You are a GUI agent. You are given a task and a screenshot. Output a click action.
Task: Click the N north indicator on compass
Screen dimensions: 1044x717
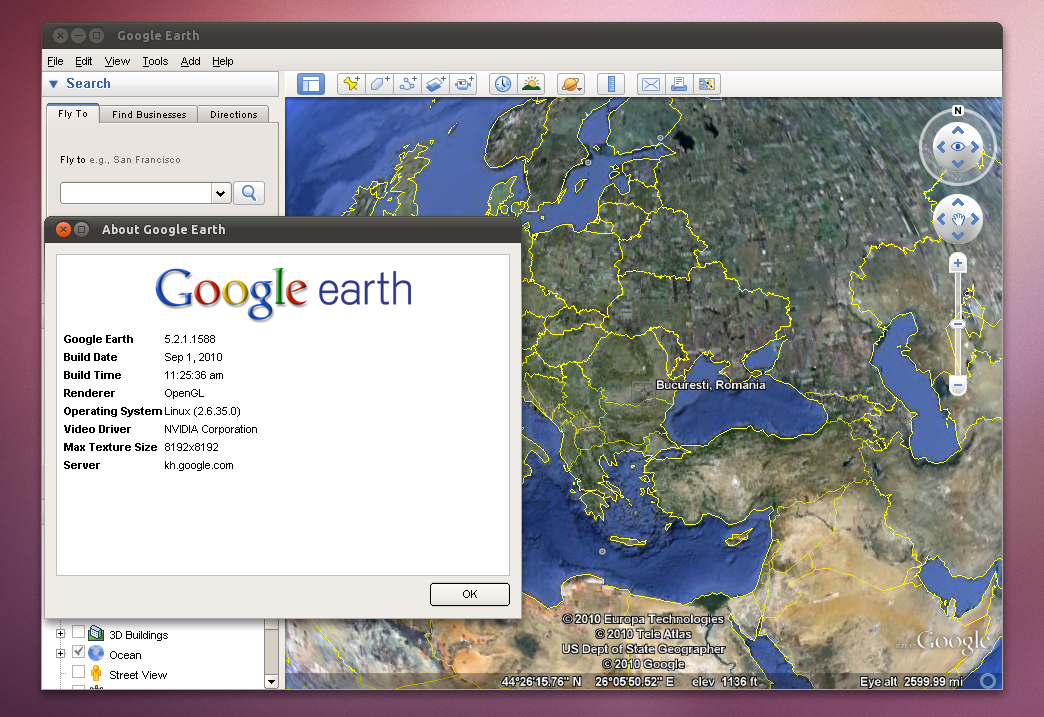pyautogui.click(x=957, y=111)
